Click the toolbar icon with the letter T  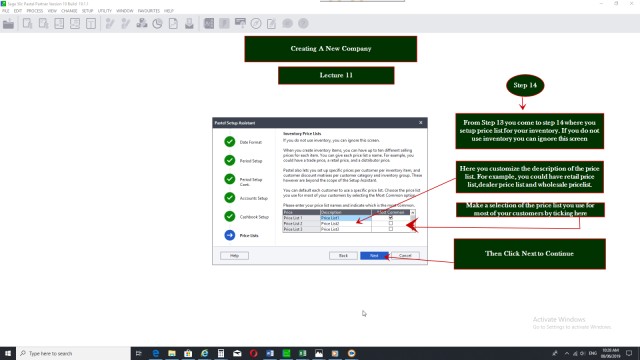[91, 24]
